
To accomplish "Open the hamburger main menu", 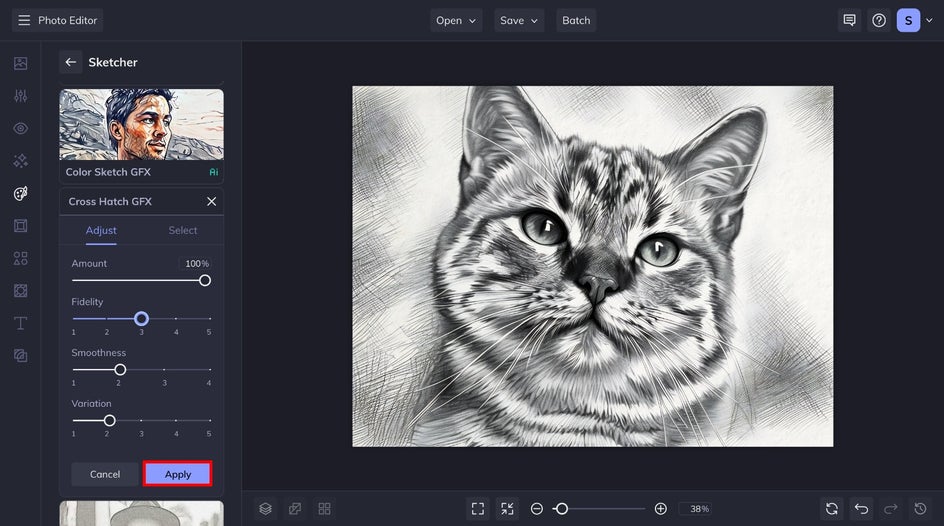I will click(24, 20).
